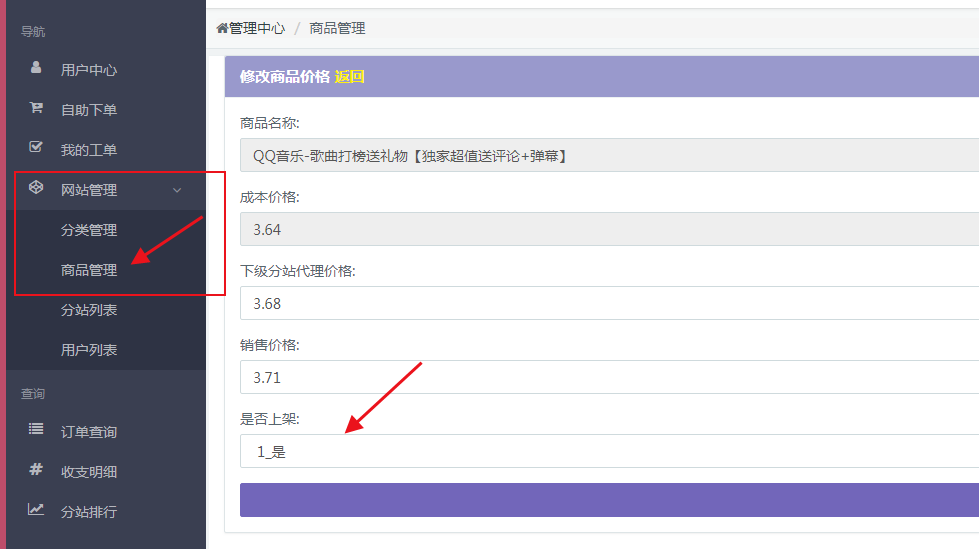
Task: Click the checkmark icon beside 我的工单
Action: click(x=36, y=148)
